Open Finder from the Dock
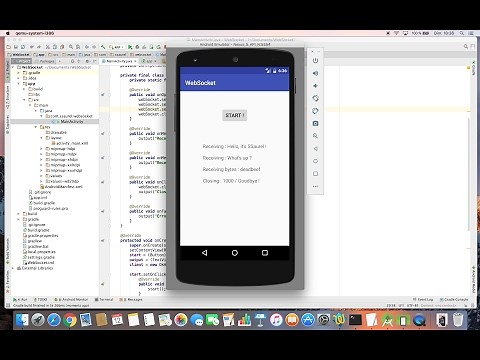Screen dimensions: 480x360 [22, 320]
